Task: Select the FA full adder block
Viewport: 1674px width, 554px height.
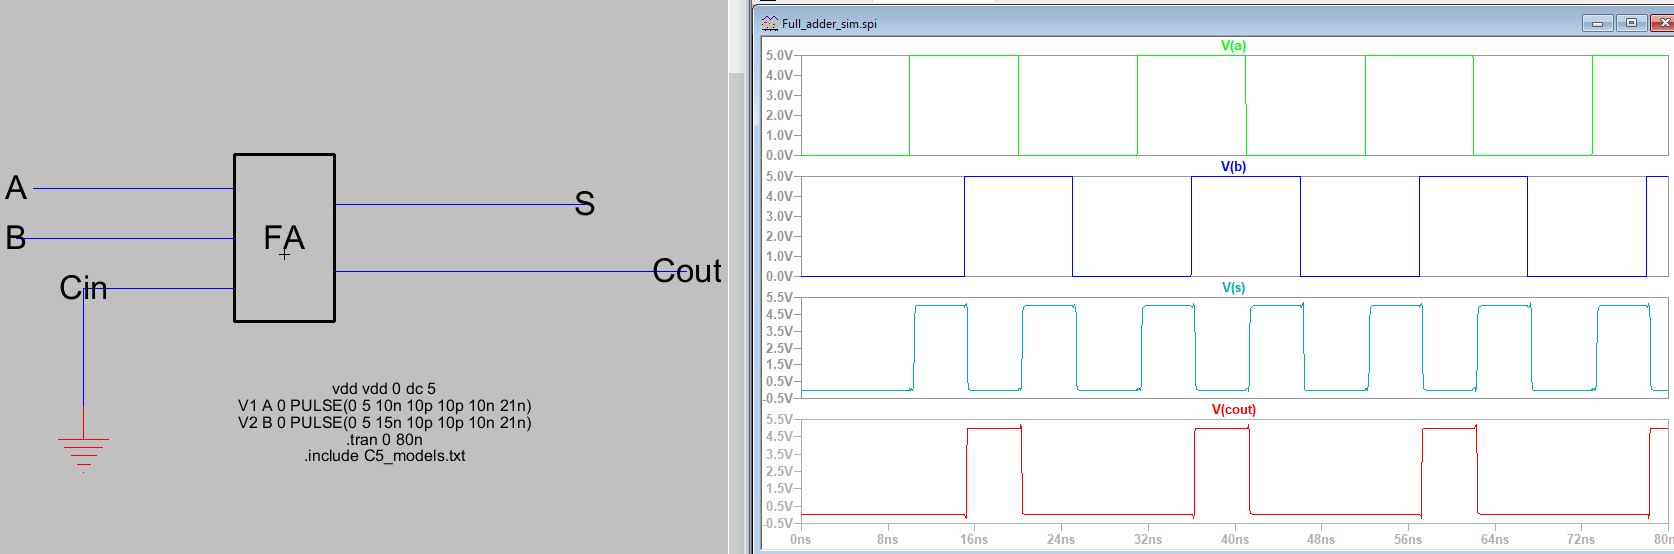Action: tap(284, 238)
